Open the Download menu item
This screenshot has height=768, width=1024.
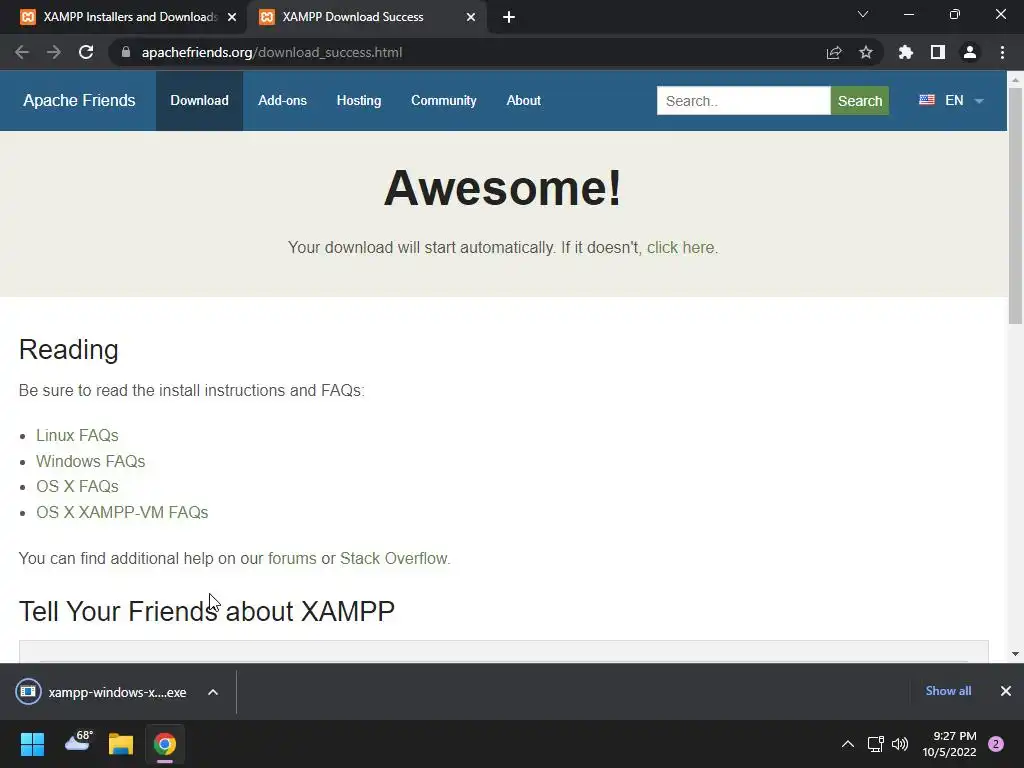199,101
